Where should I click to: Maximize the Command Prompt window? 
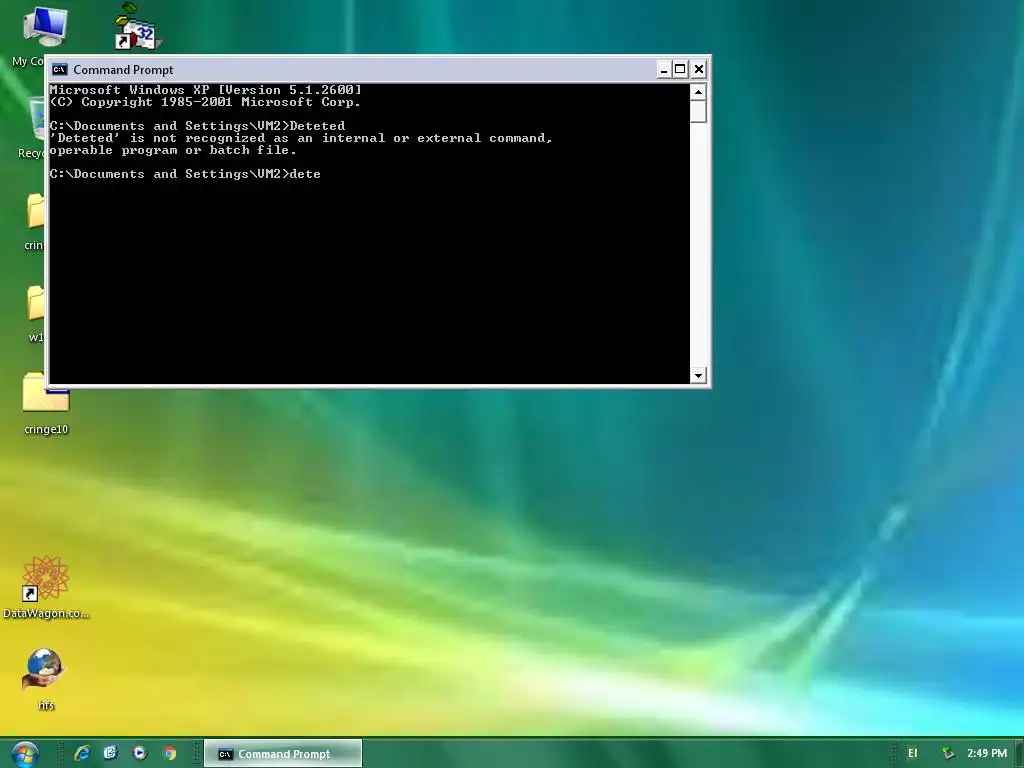click(680, 69)
